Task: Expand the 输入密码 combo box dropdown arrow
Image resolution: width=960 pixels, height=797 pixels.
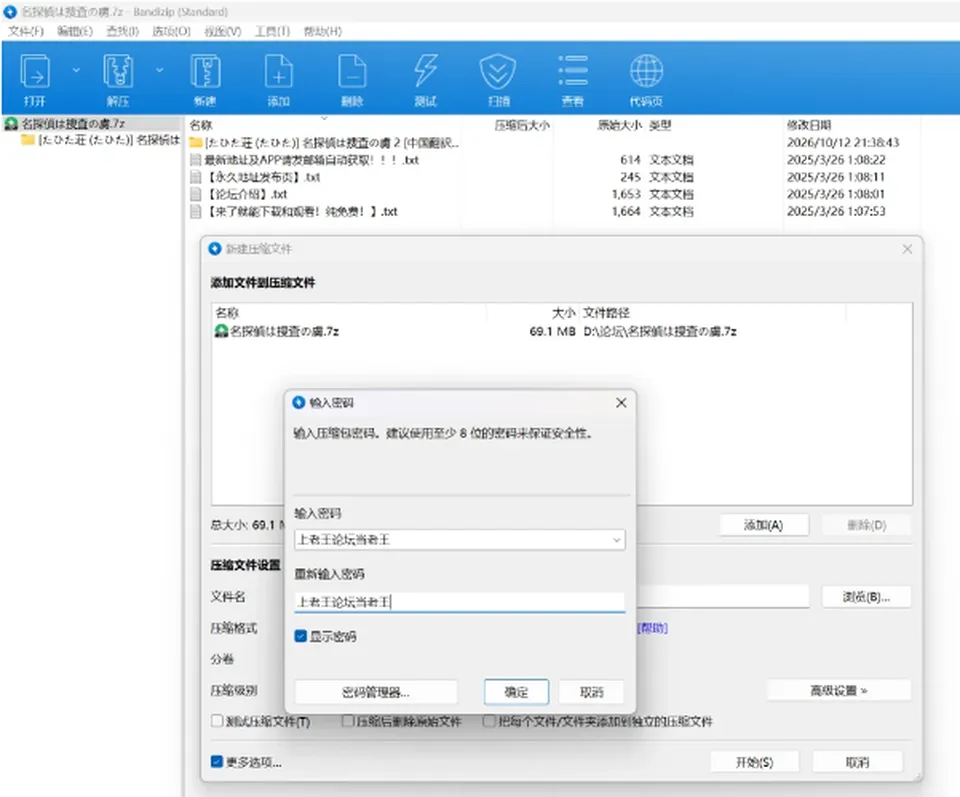Action: coord(617,540)
